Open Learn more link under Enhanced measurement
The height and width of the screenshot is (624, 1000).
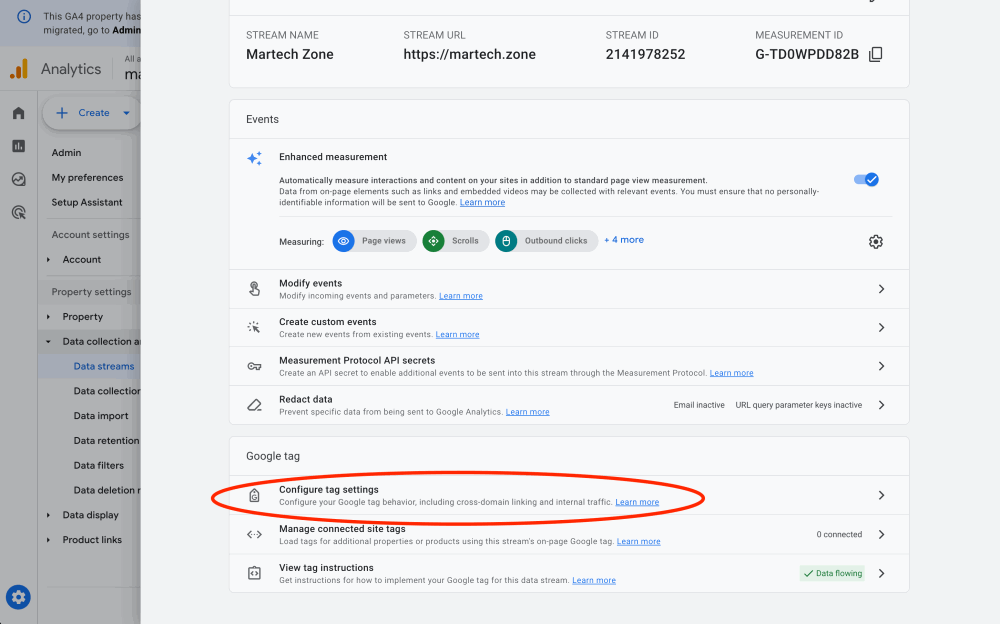coord(482,202)
